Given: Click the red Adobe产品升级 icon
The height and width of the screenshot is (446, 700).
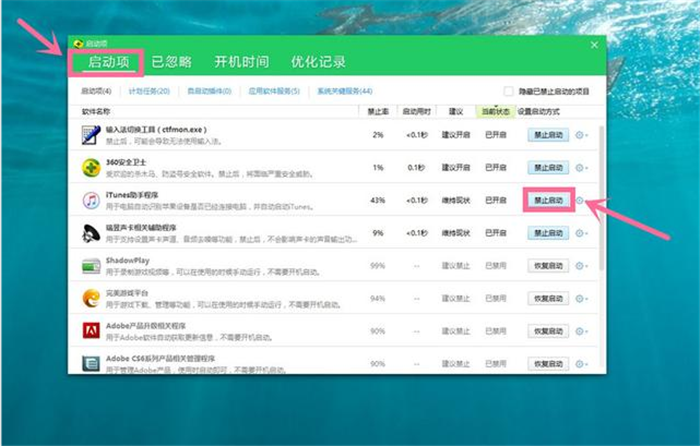Looking at the screenshot, I should click(91, 331).
